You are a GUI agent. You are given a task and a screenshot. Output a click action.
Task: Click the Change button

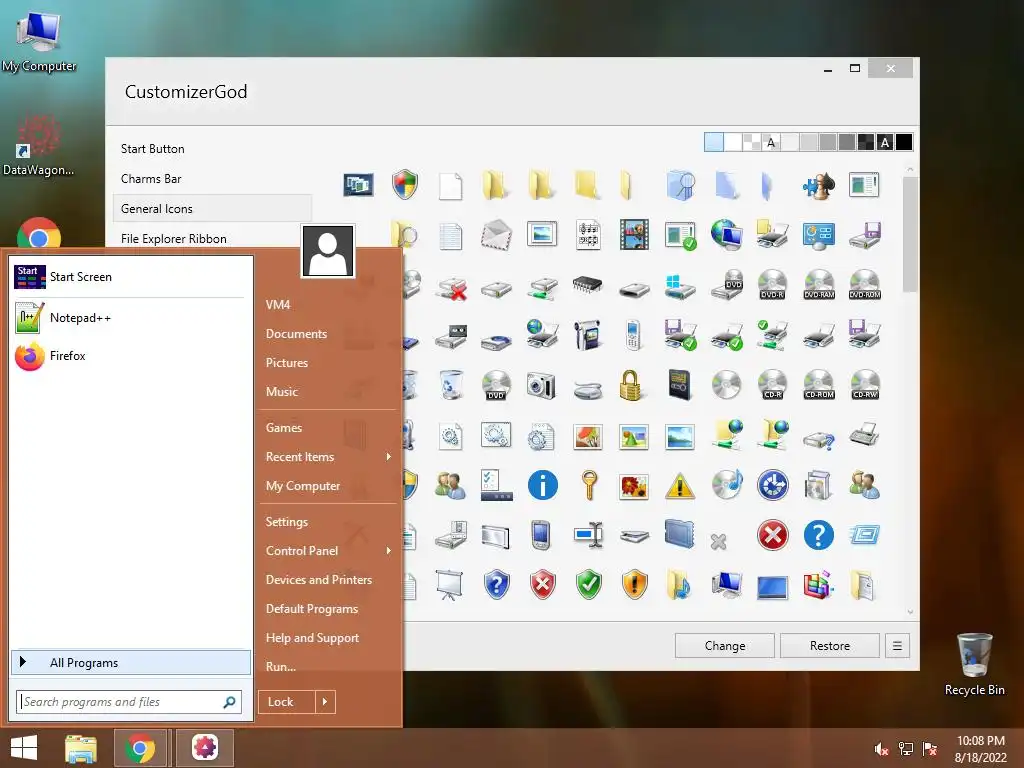pos(725,646)
